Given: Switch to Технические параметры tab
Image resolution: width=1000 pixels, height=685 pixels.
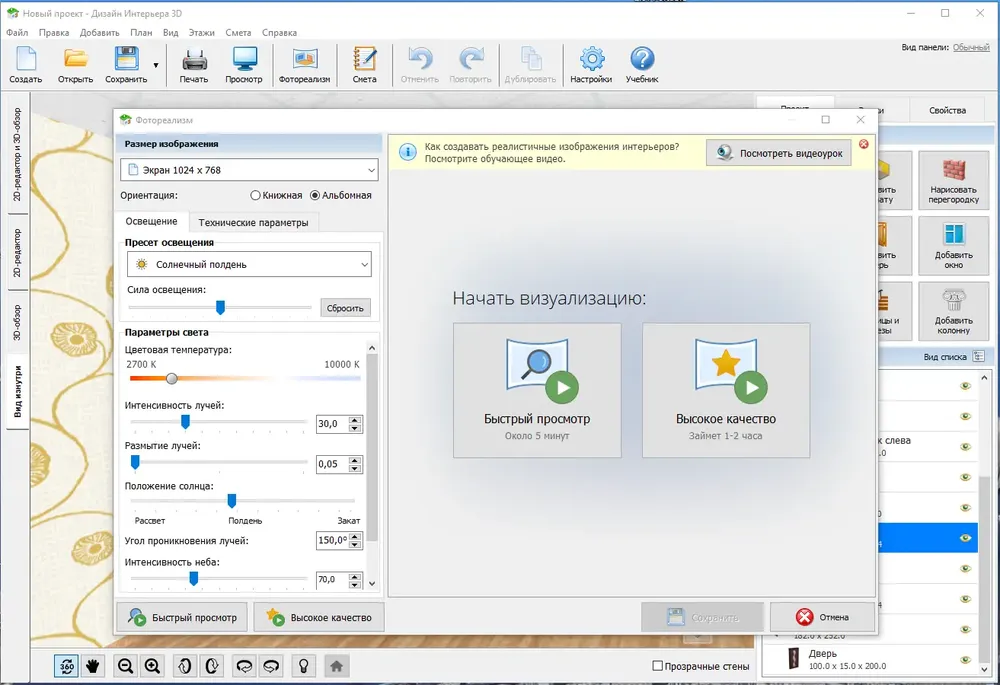Looking at the screenshot, I should (x=253, y=223).
